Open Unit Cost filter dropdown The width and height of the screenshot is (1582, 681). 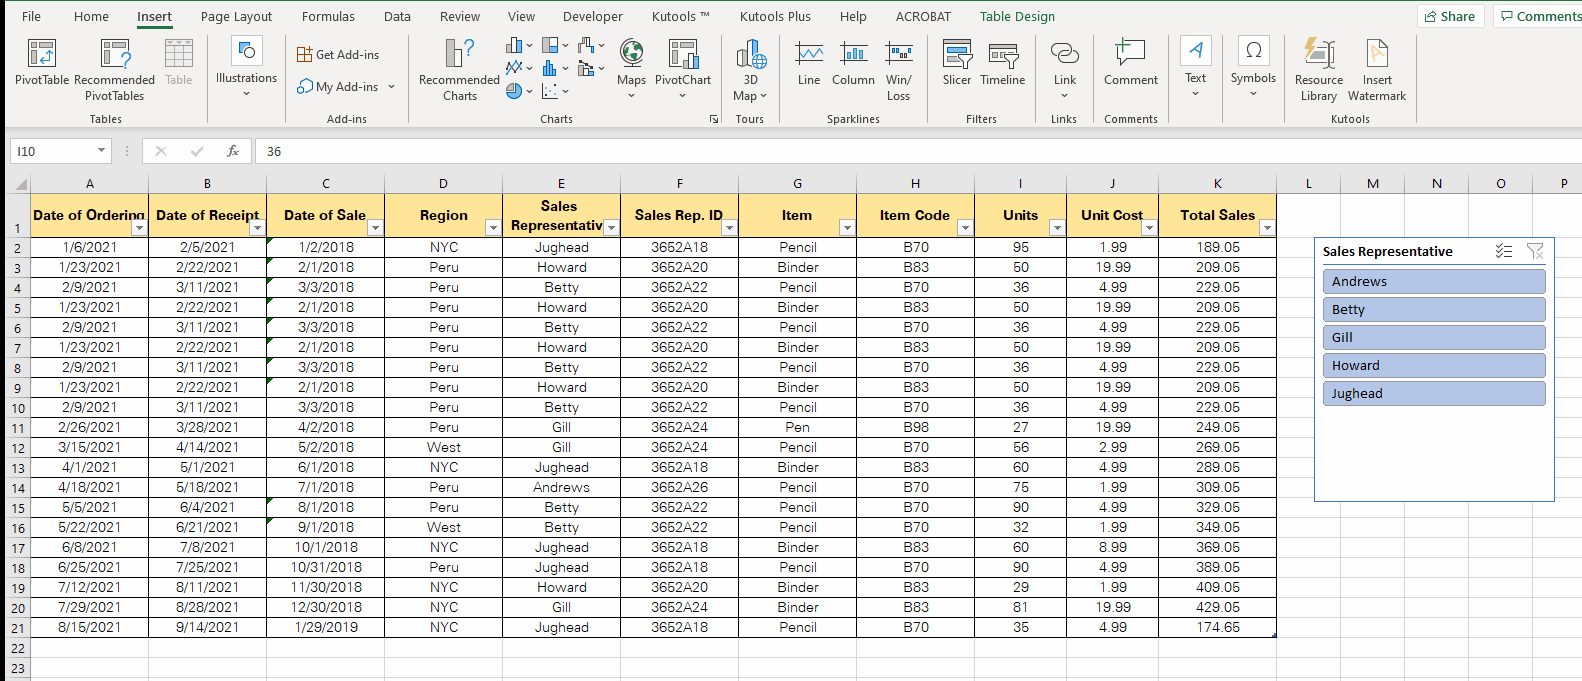tap(1149, 228)
